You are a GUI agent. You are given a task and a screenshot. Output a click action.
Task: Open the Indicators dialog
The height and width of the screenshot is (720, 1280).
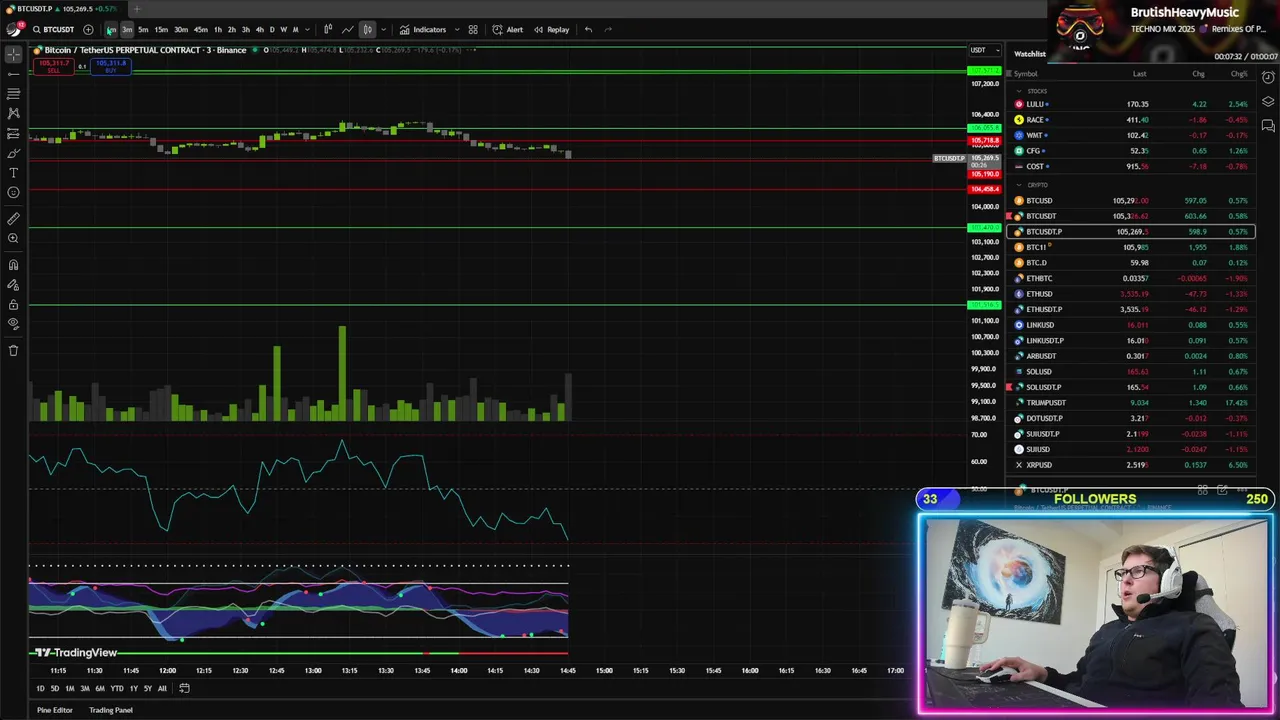point(423,29)
